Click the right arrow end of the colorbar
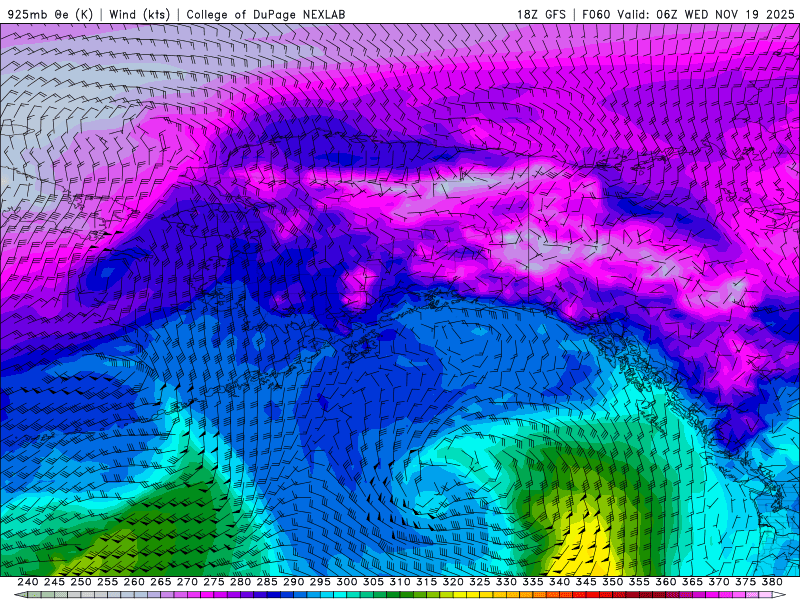Screen dimensions: 800x600 [x=779, y=595]
